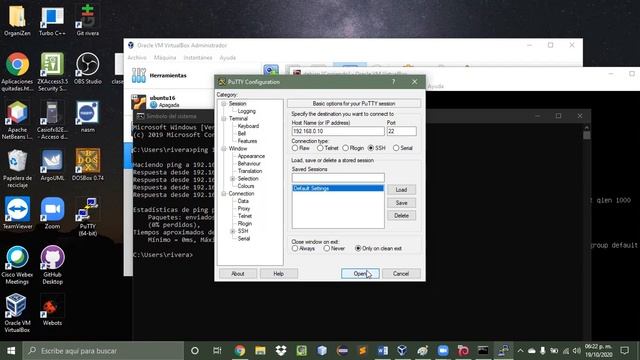The height and width of the screenshot is (360, 640).
Task: Click the Port input field
Action: click(402, 131)
